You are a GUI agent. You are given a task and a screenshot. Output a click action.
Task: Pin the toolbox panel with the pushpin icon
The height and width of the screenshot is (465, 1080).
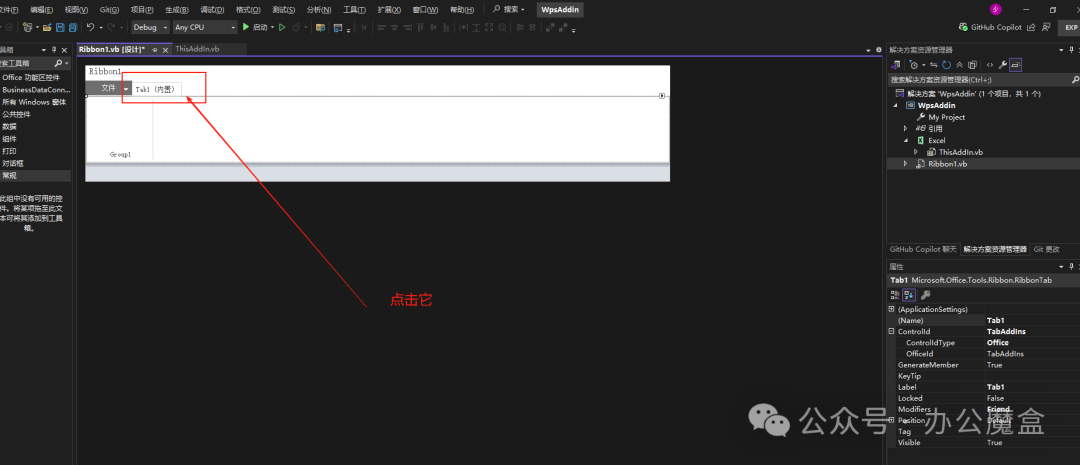pyautogui.click(x=54, y=50)
